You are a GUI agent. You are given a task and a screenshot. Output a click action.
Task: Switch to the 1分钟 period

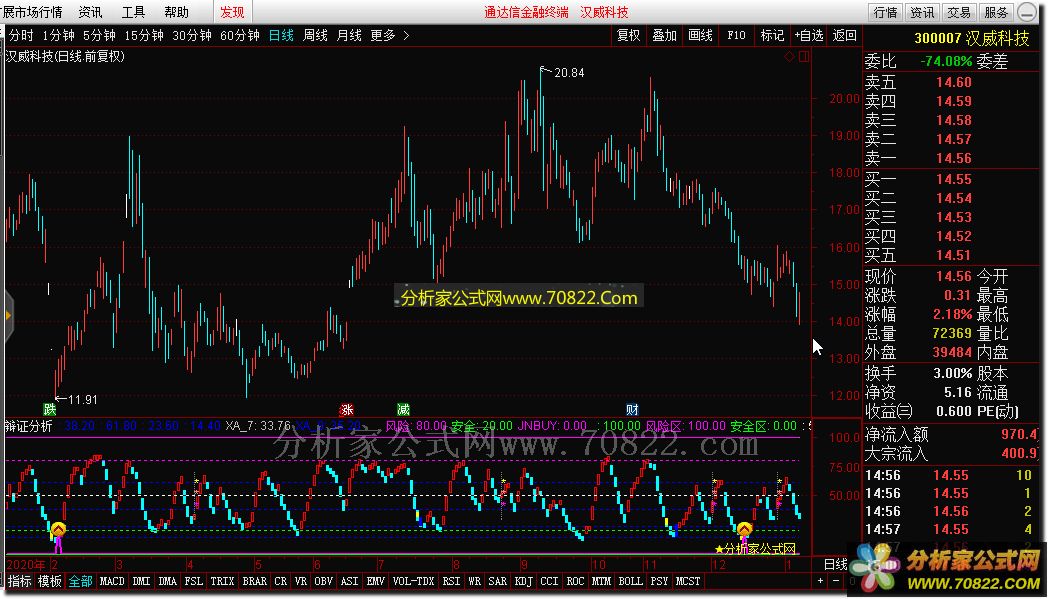coord(58,35)
